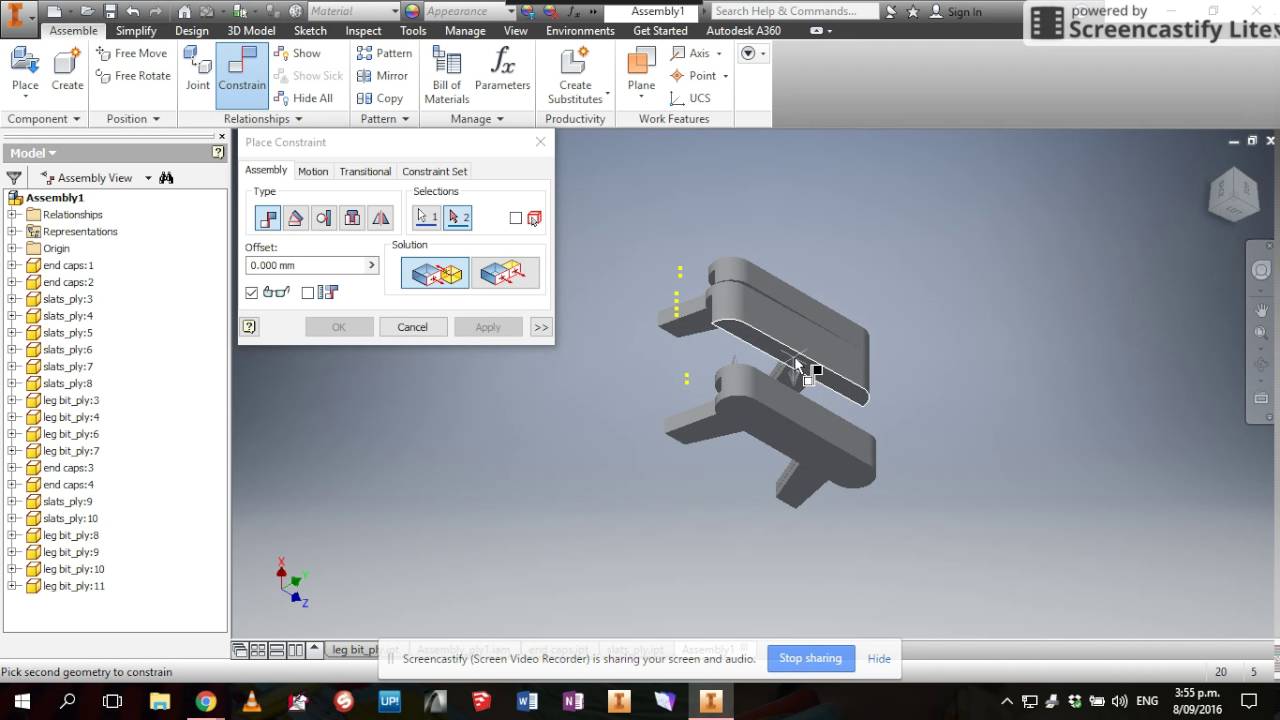Open the Inspect ribbon tab
The width and height of the screenshot is (1280, 720).
363,31
